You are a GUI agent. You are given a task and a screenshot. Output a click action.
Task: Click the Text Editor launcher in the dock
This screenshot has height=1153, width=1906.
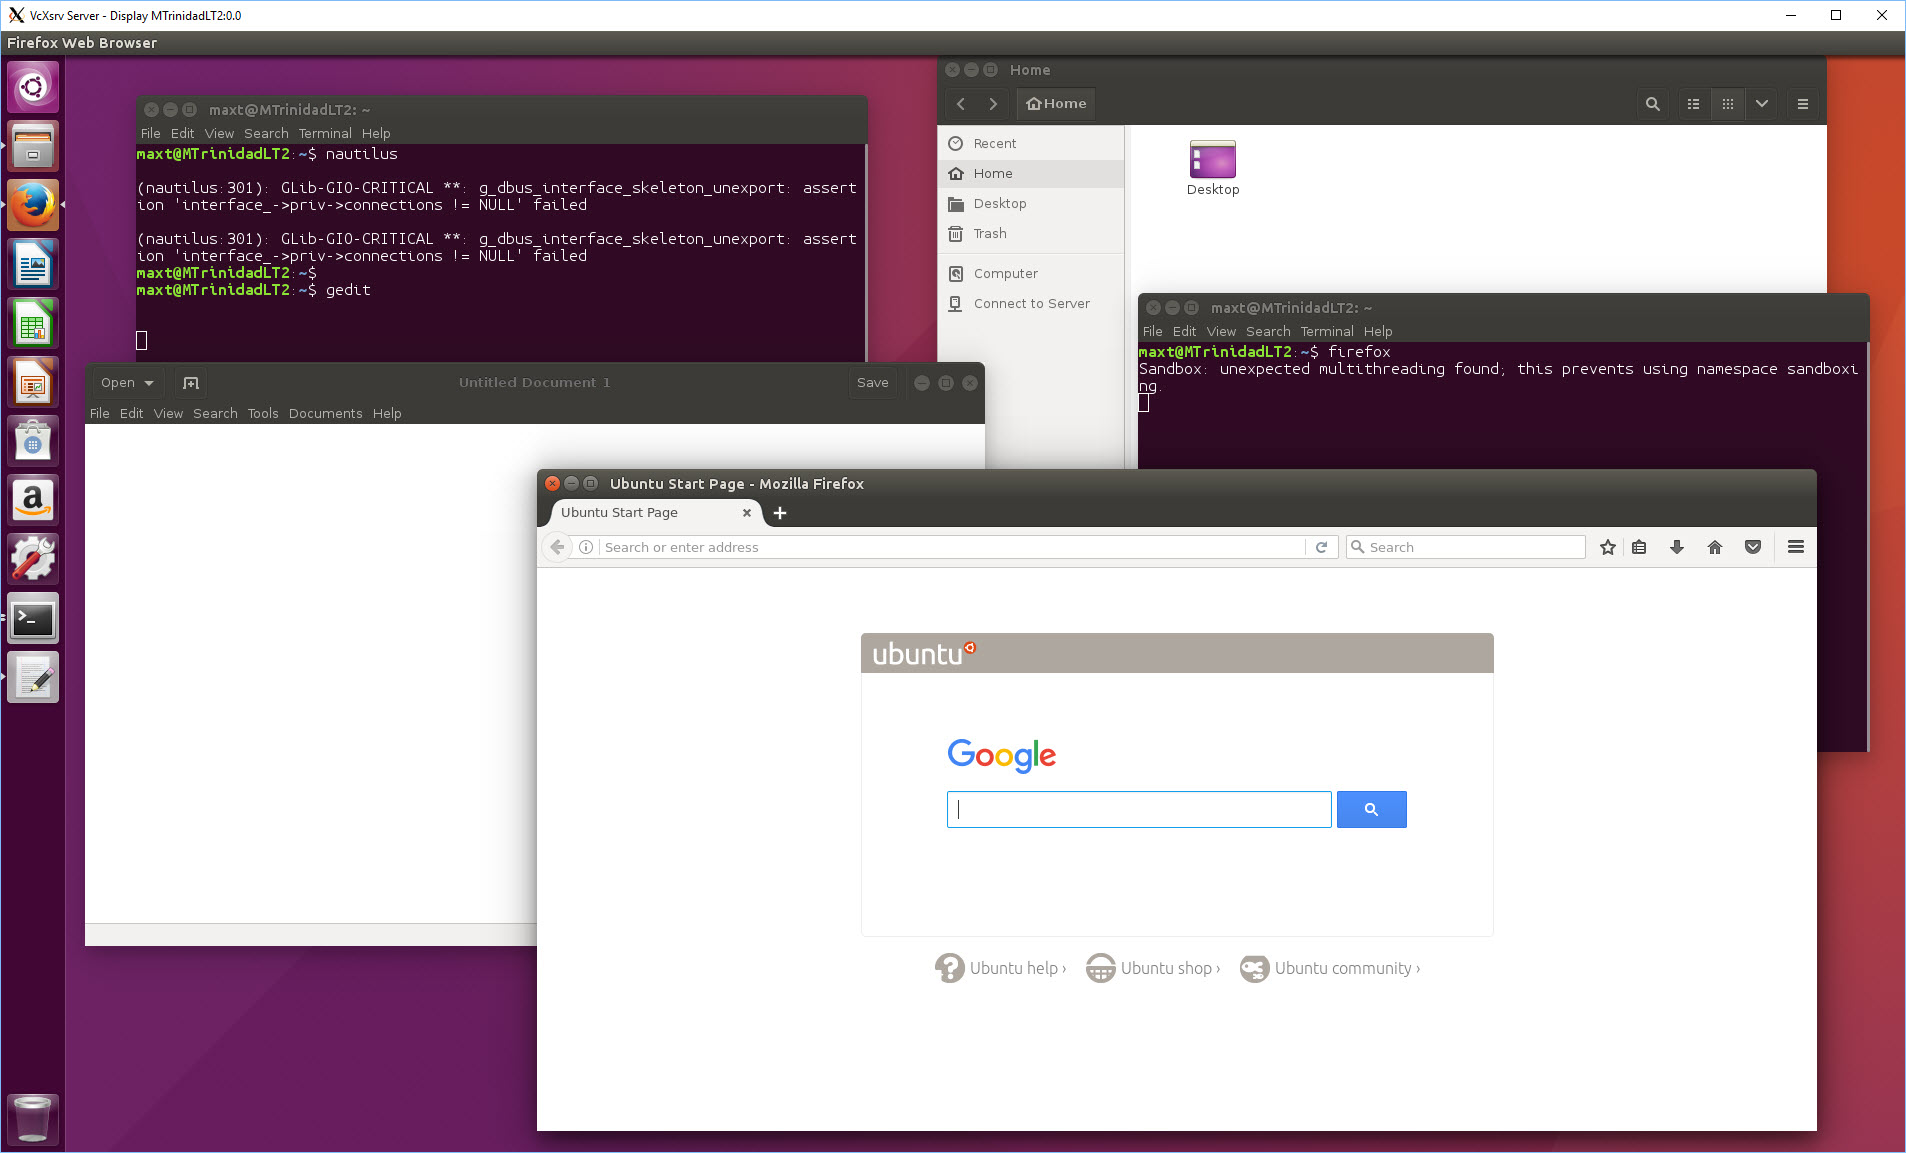33,677
